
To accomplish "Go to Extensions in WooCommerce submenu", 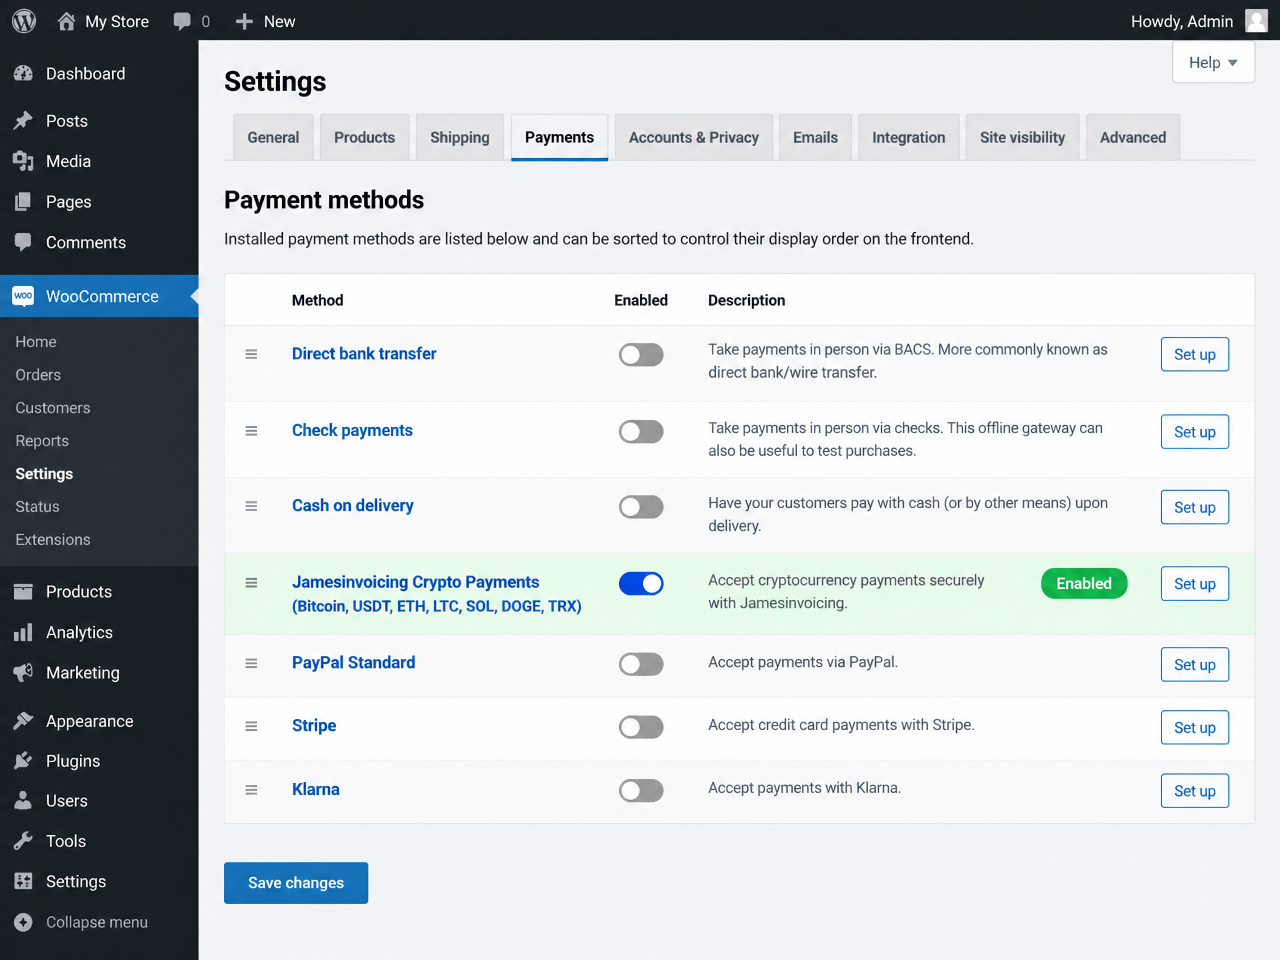I will 53,540.
